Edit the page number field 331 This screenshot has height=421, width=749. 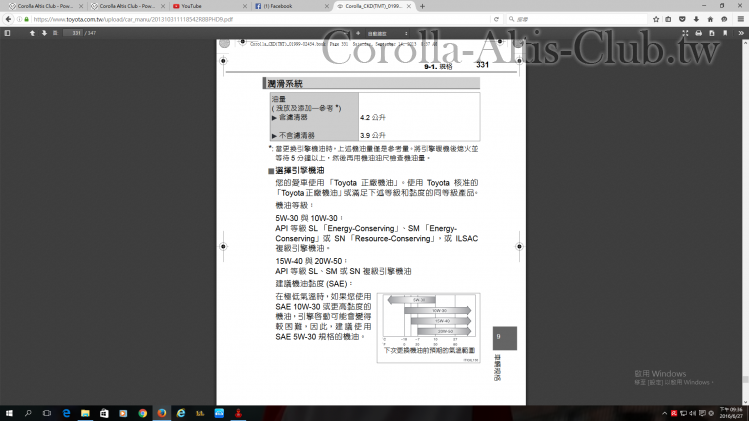pos(74,33)
